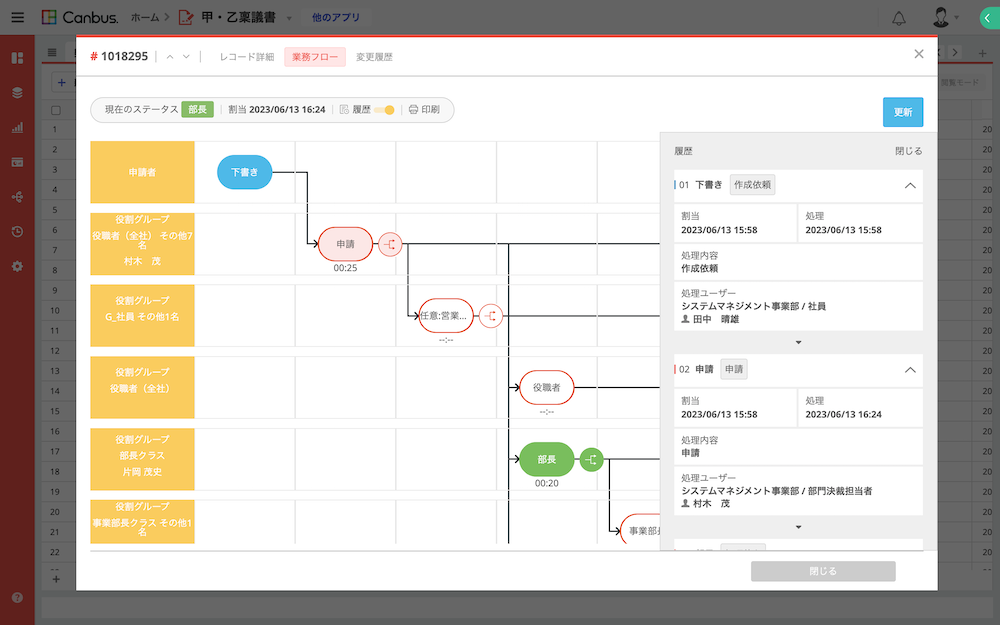The height and width of the screenshot is (625, 1000).
Task: Click 閉じる link in the history panel
Action: 908,151
